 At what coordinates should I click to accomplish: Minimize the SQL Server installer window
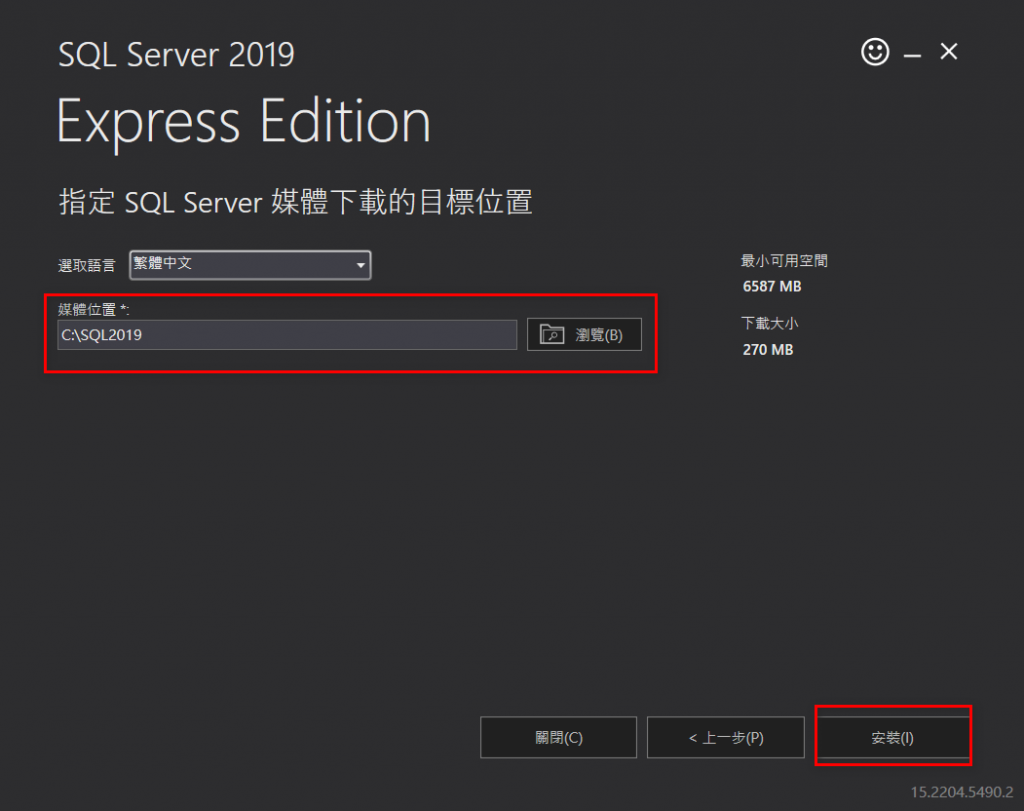[x=912, y=56]
